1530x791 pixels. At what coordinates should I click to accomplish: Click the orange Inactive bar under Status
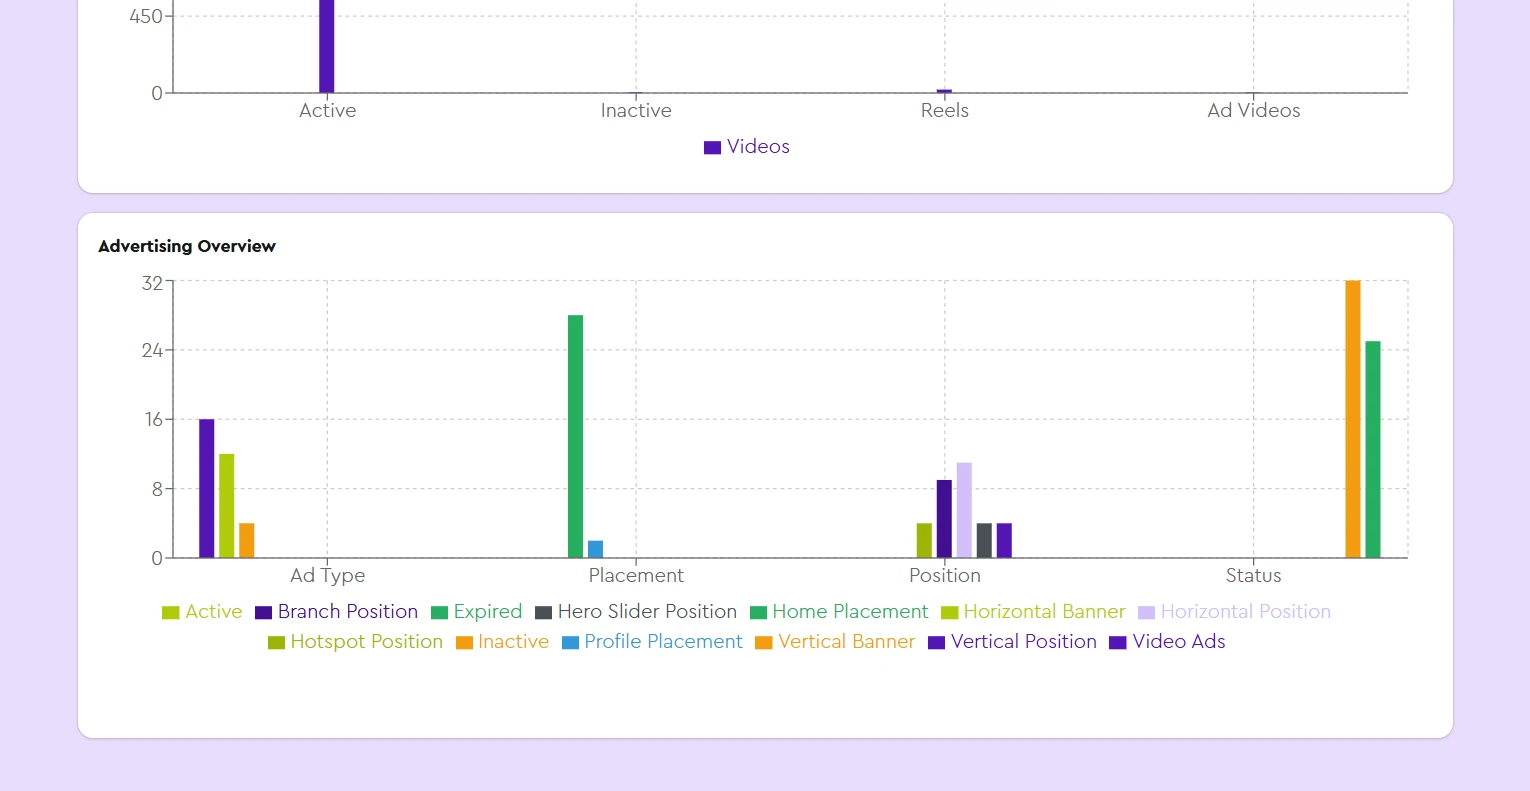pos(1353,419)
